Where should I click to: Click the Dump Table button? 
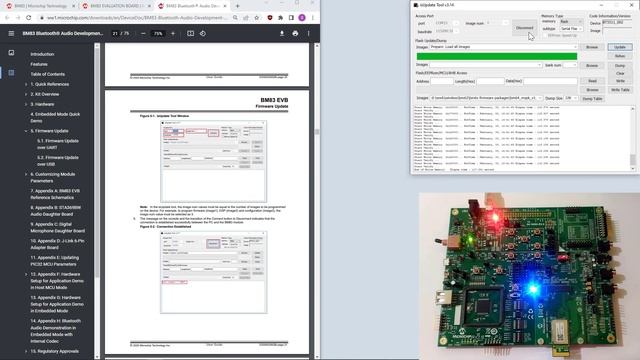[592, 98]
